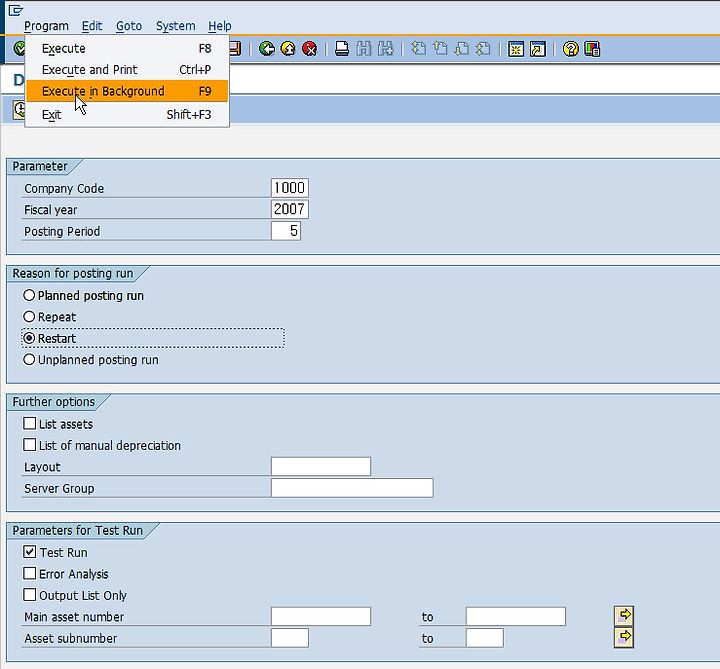This screenshot has width=720, height=669.
Task: Select Unplanned posting run radio button
Action: pos(29,360)
